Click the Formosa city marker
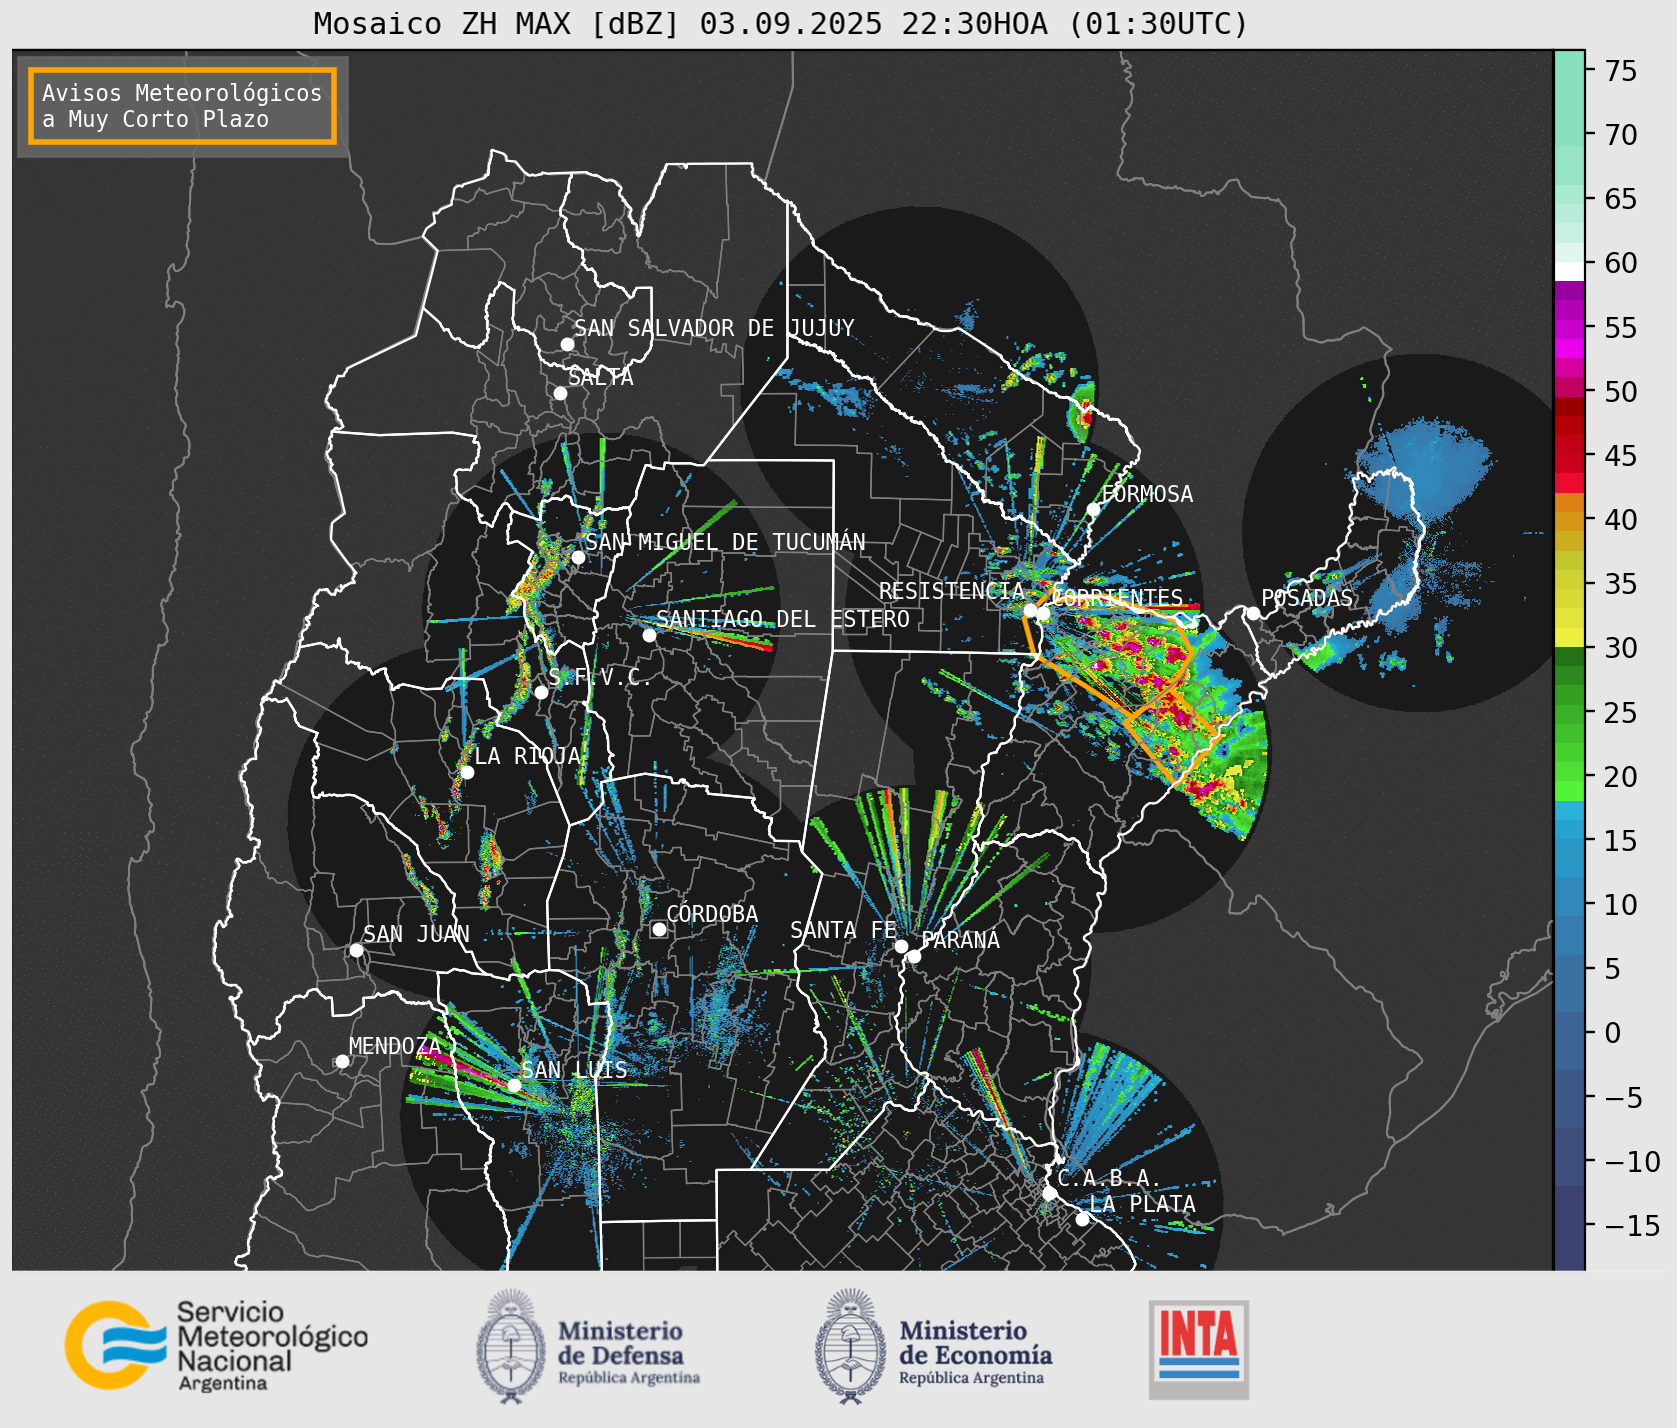 (1093, 510)
